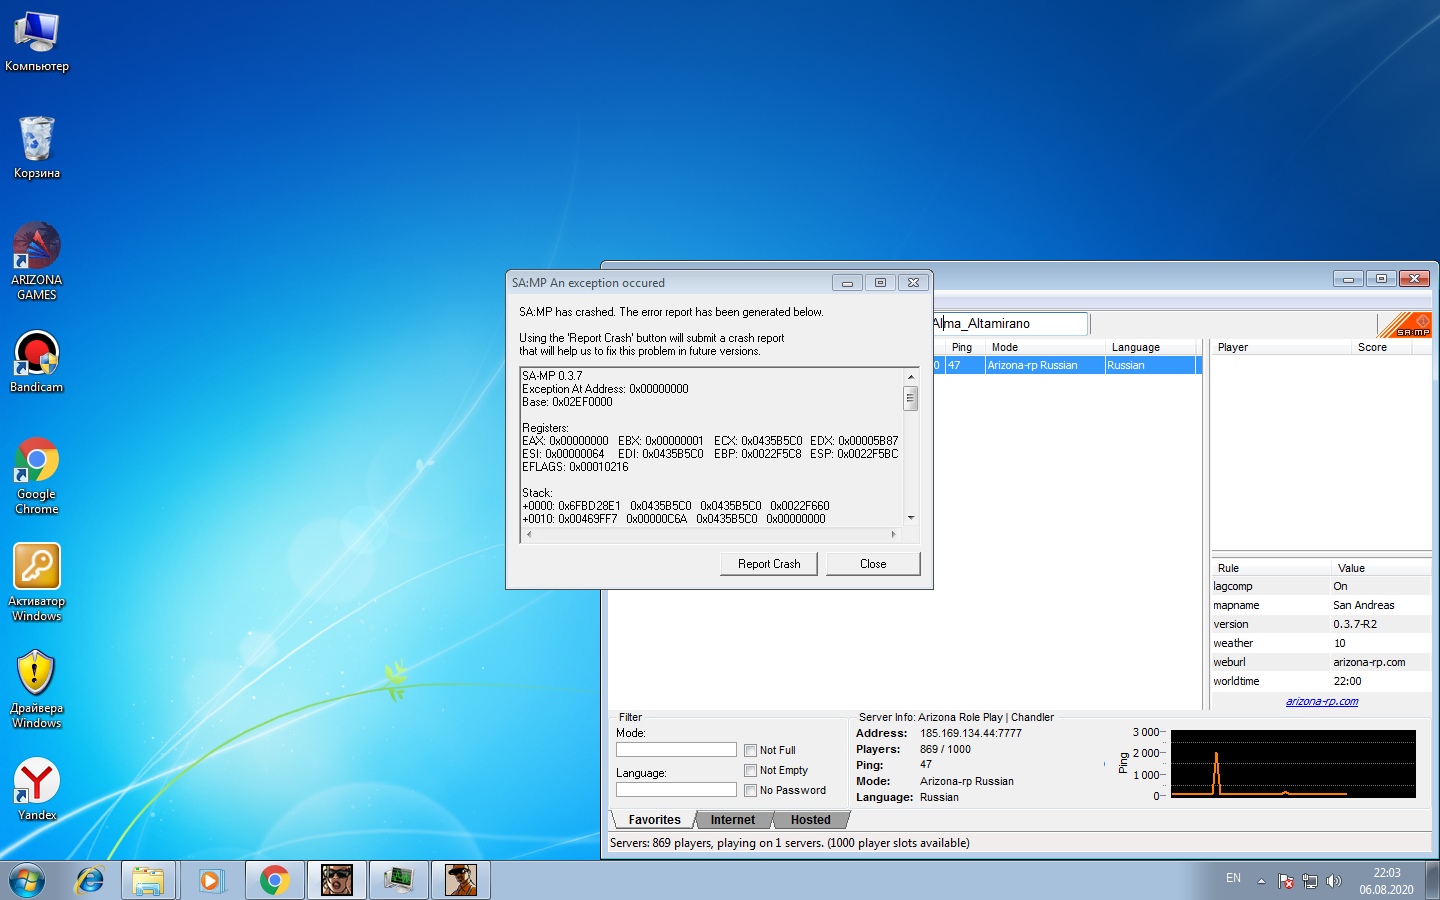Switch to the Internet tab
This screenshot has height=900, width=1440.
coord(733,820)
